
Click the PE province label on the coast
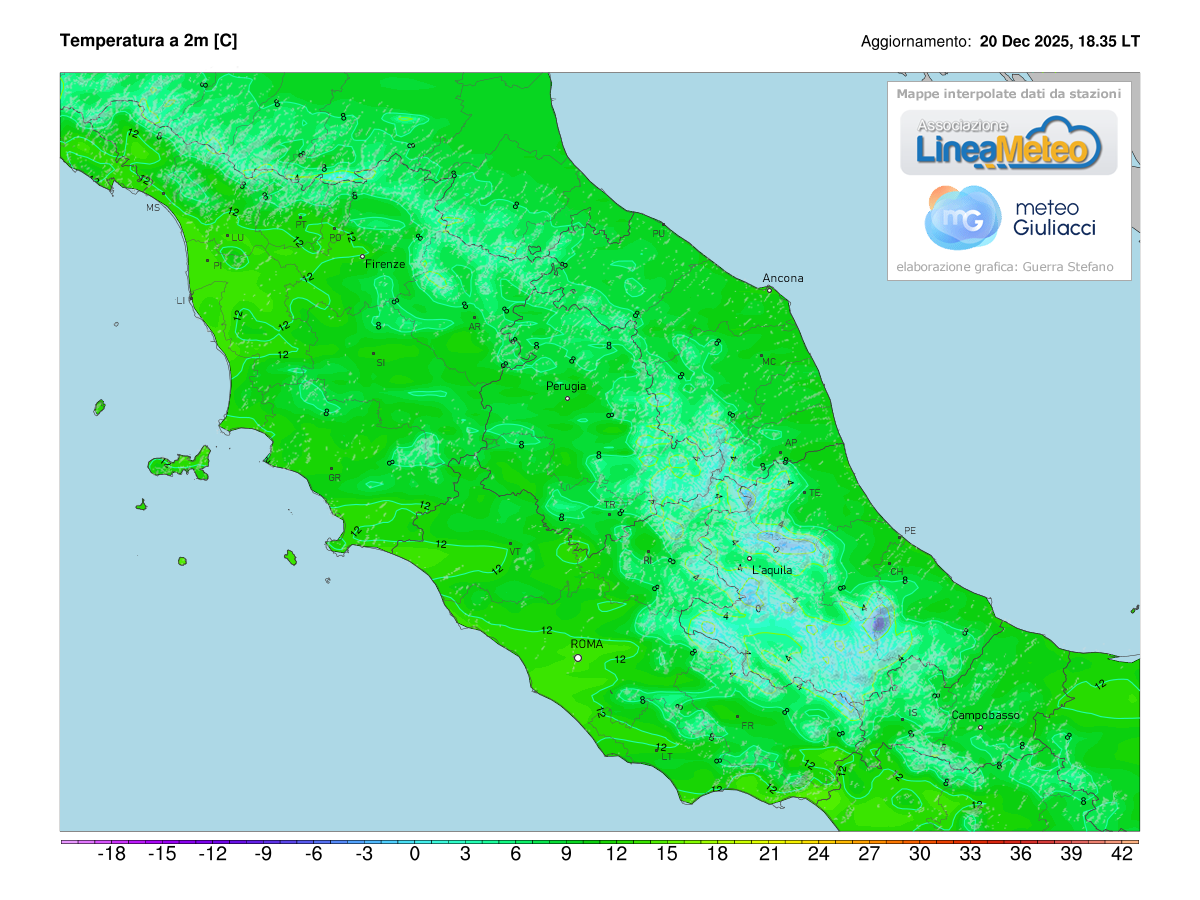(910, 532)
